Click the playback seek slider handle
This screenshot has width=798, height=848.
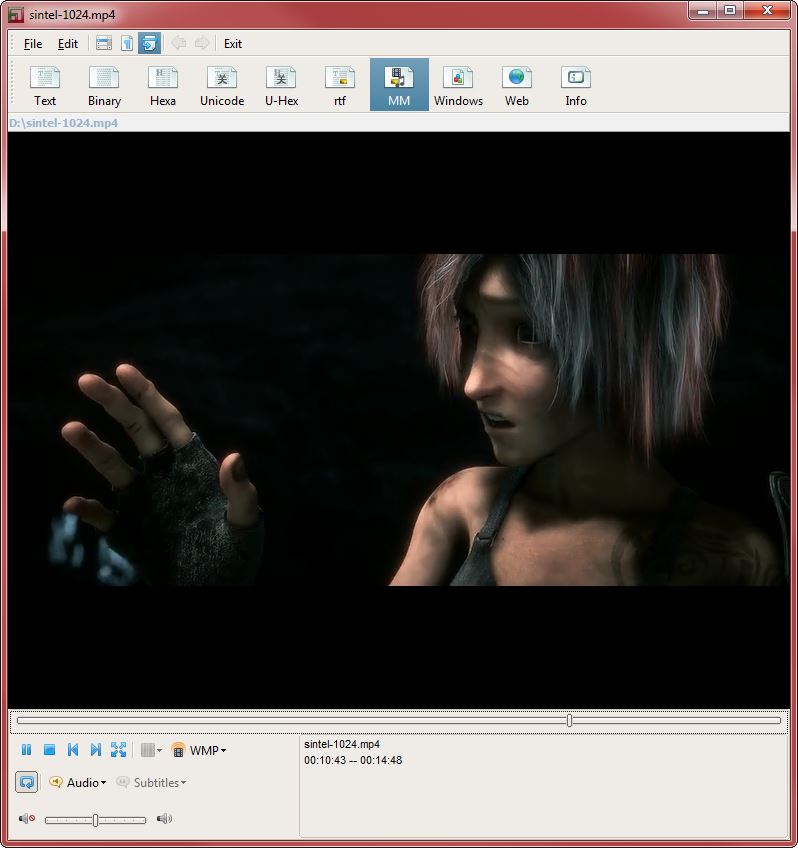pos(569,720)
